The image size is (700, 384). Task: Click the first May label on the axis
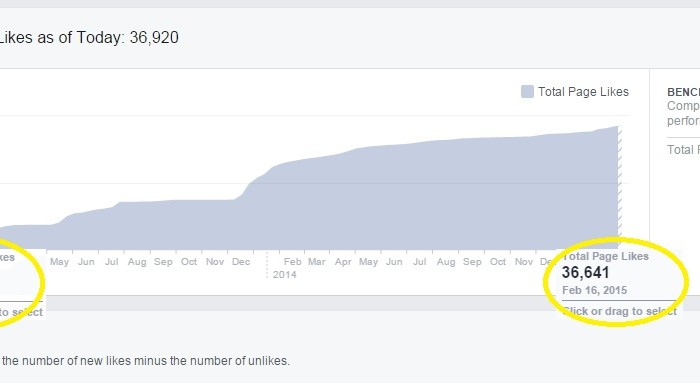pyautogui.click(x=59, y=262)
